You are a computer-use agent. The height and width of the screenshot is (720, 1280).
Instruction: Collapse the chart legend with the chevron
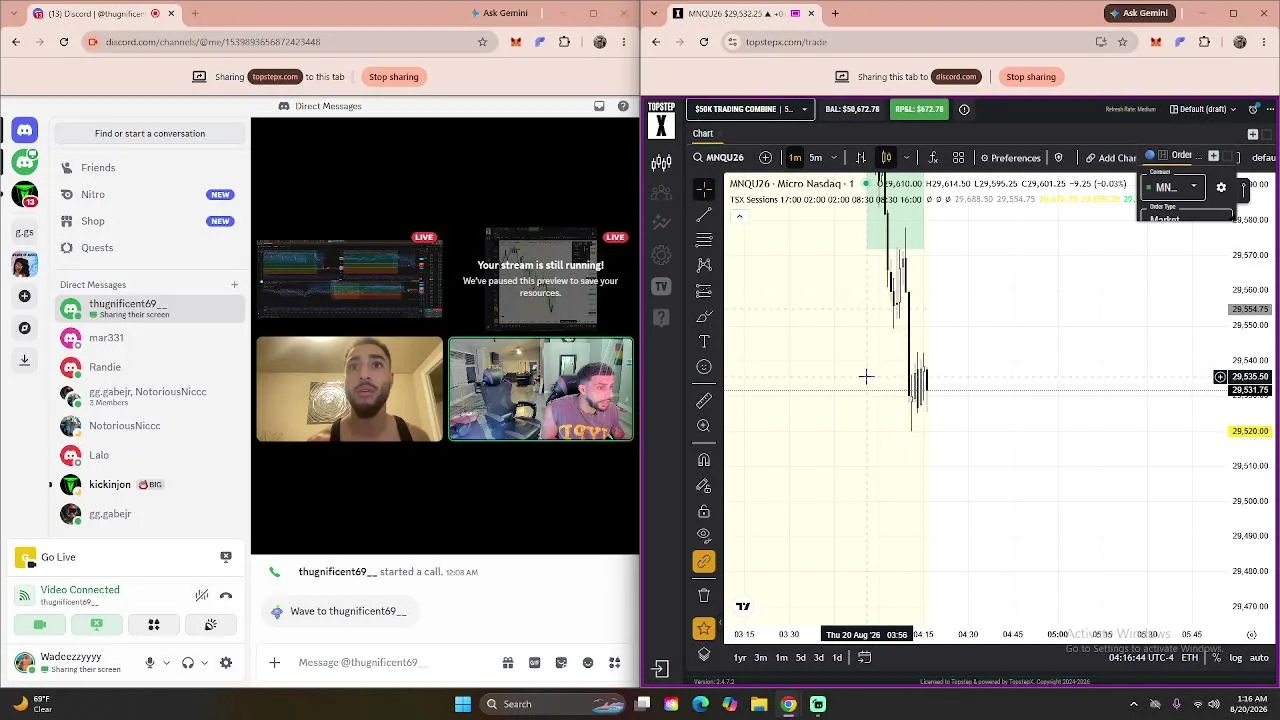739,216
